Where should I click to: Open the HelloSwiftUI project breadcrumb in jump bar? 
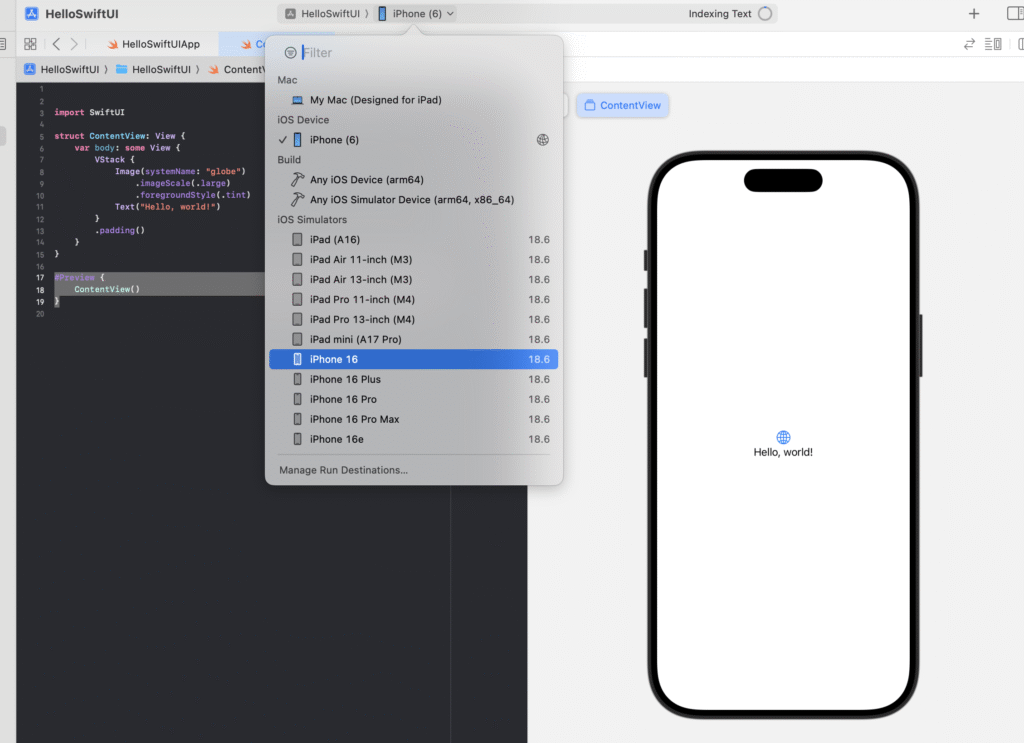(x=62, y=69)
